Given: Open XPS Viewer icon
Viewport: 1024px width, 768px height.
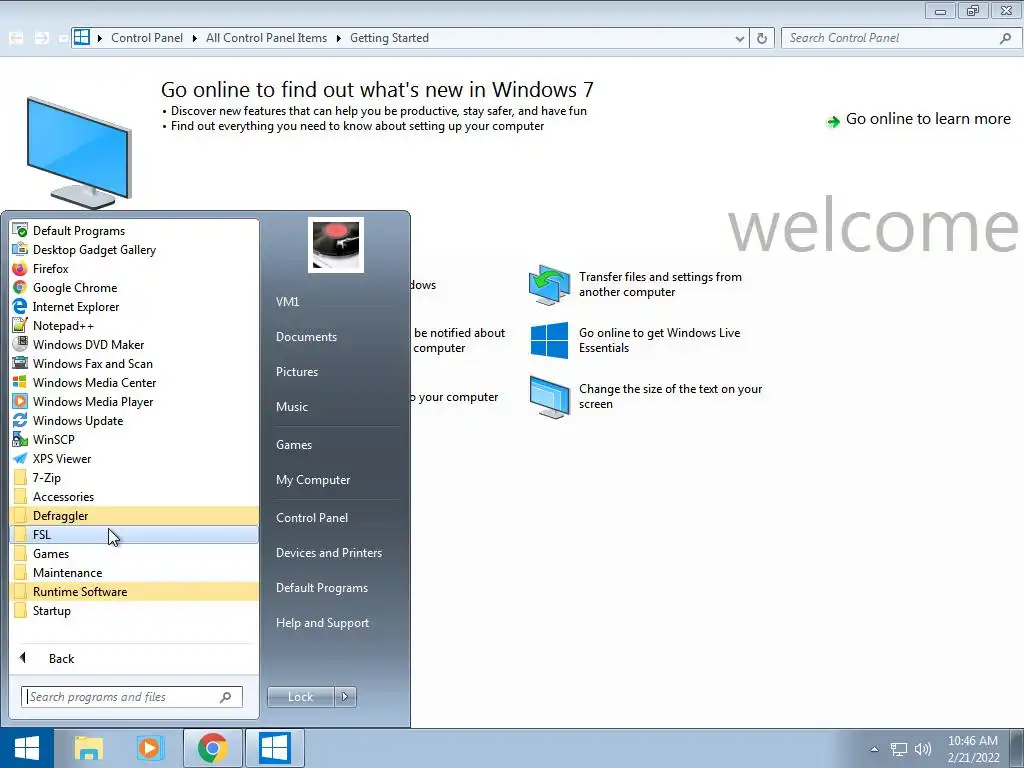Looking at the screenshot, I should [20, 458].
